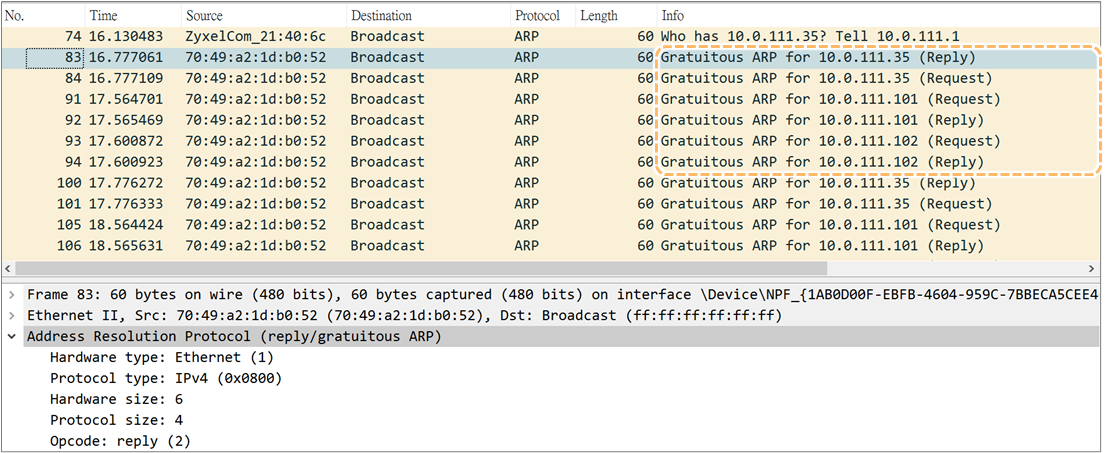1107x453 pixels.
Task: Sort by the Protocol column header
Action: coord(544,16)
